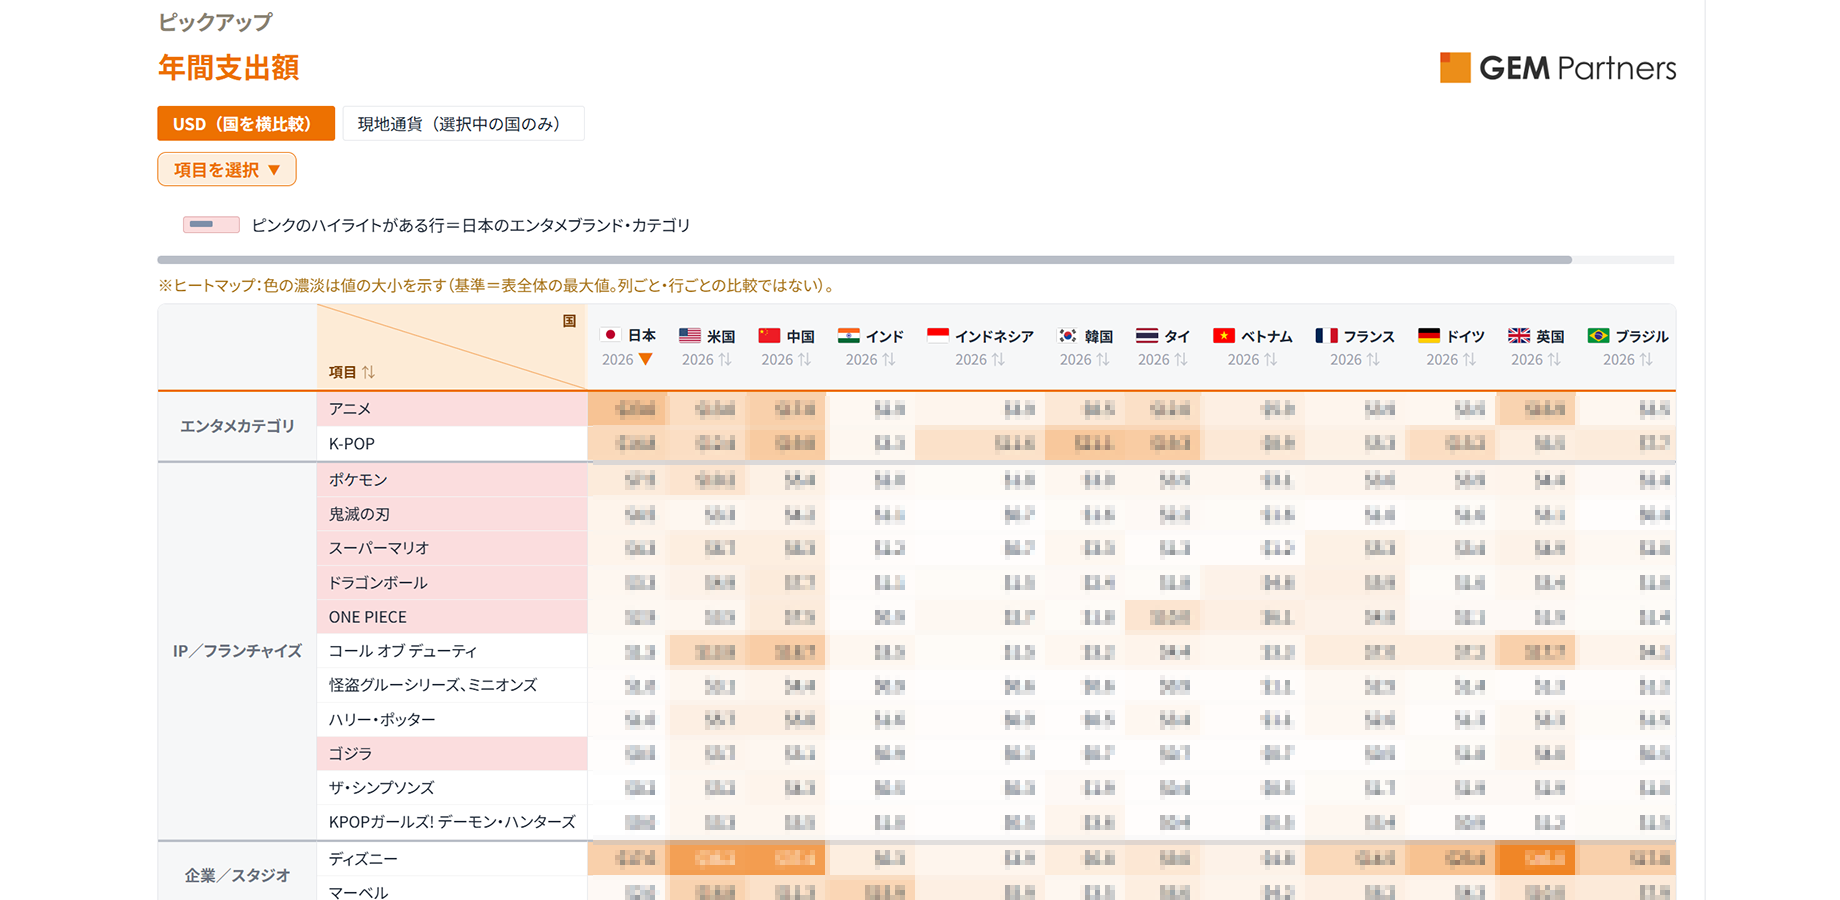Sort by the 英国 2026 column arrows

click(1554, 359)
